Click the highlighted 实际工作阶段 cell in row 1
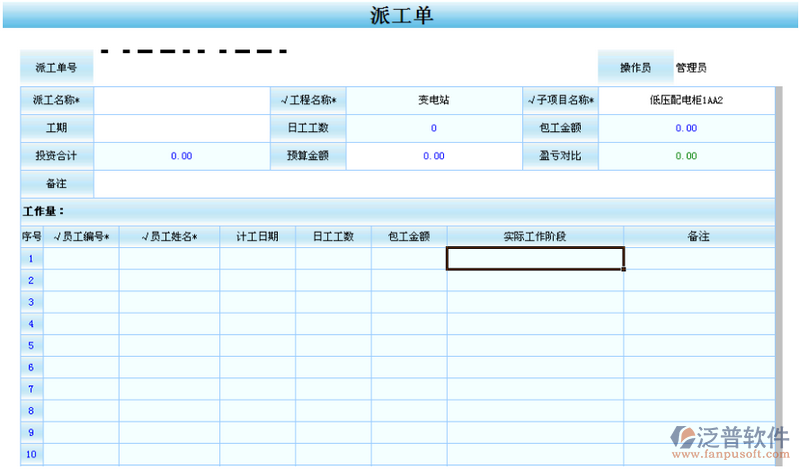The height and width of the screenshot is (470, 800). coord(535,259)
